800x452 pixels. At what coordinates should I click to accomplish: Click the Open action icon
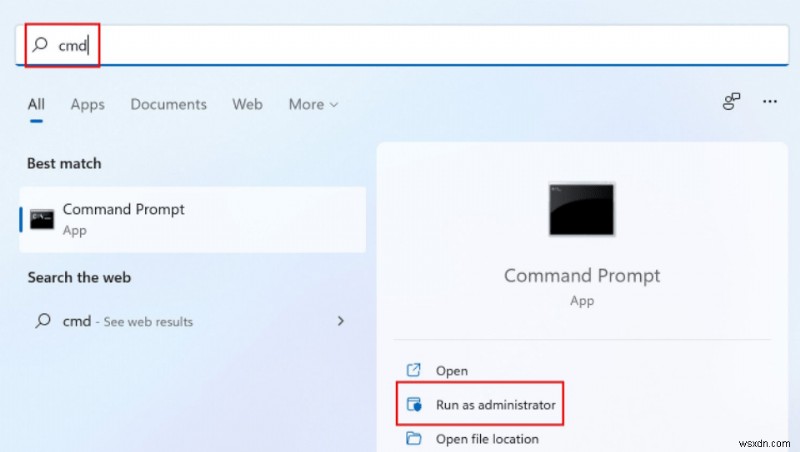[x=413, y=370]
